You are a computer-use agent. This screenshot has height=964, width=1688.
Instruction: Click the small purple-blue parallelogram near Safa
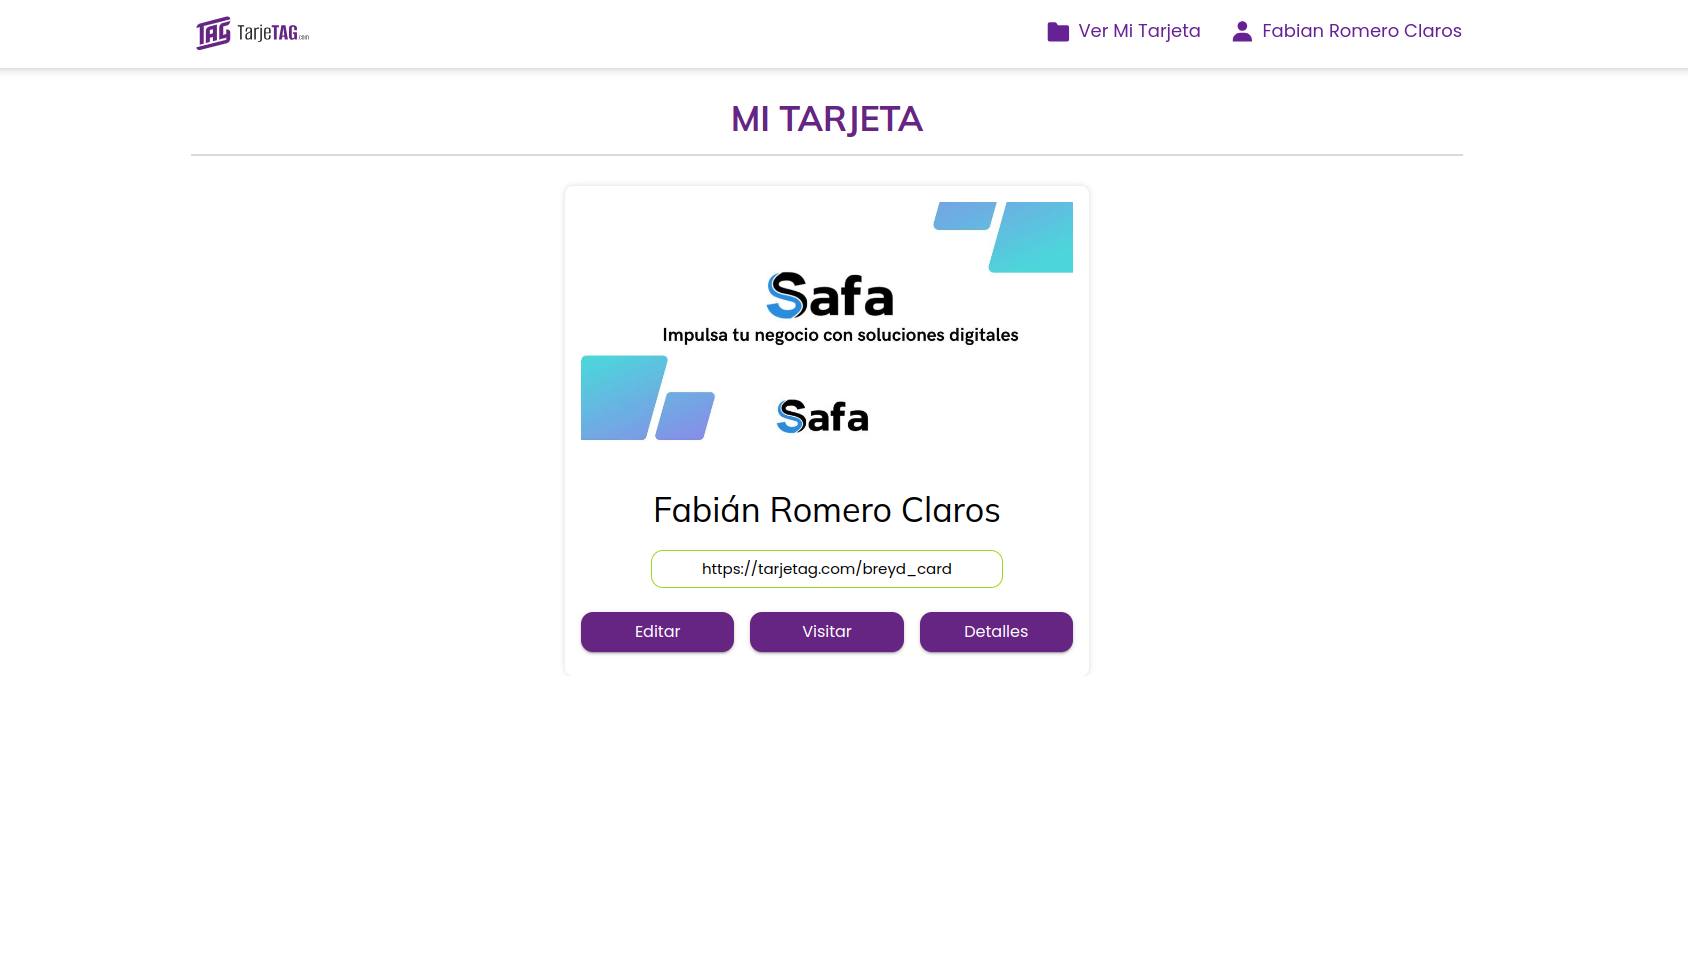(x=685, y=416)
